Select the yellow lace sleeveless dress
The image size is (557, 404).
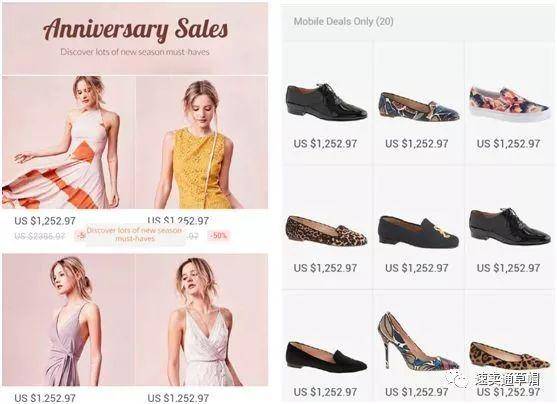pos(202,142)
